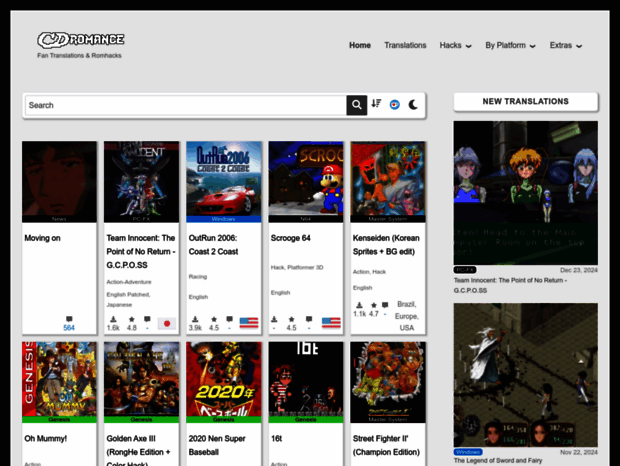Click the NEW TRANSLATIONS button
620x466 pixels.
tap(525, 102)
